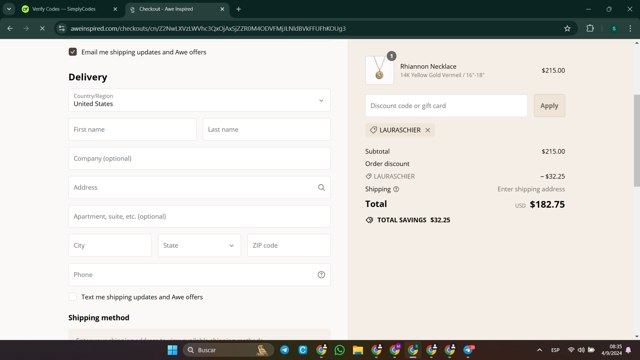Remove the LAURASCHIER discount tag
Viewport: 640px width, 360px height.
(427, 130)
